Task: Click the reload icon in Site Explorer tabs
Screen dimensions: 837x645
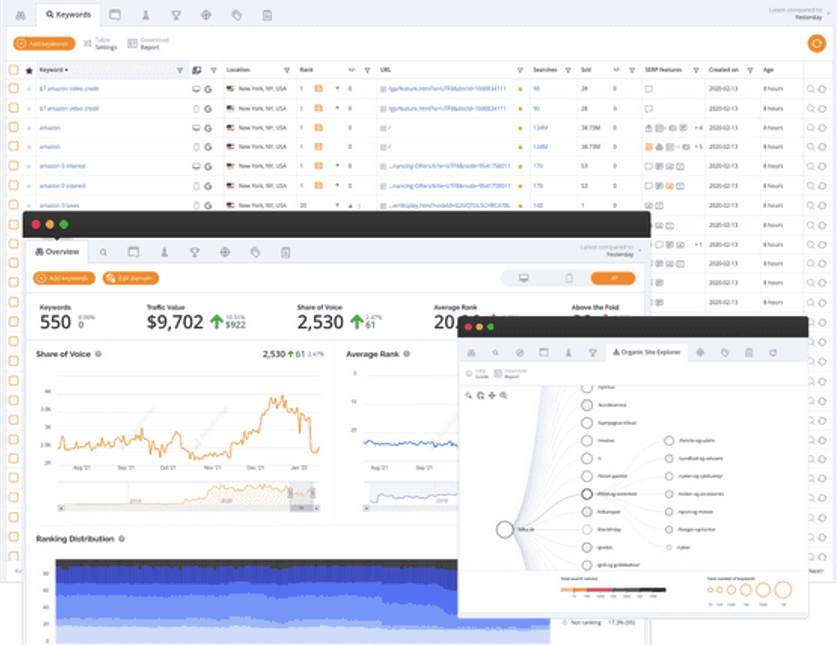Action: (x=773, y=352)
